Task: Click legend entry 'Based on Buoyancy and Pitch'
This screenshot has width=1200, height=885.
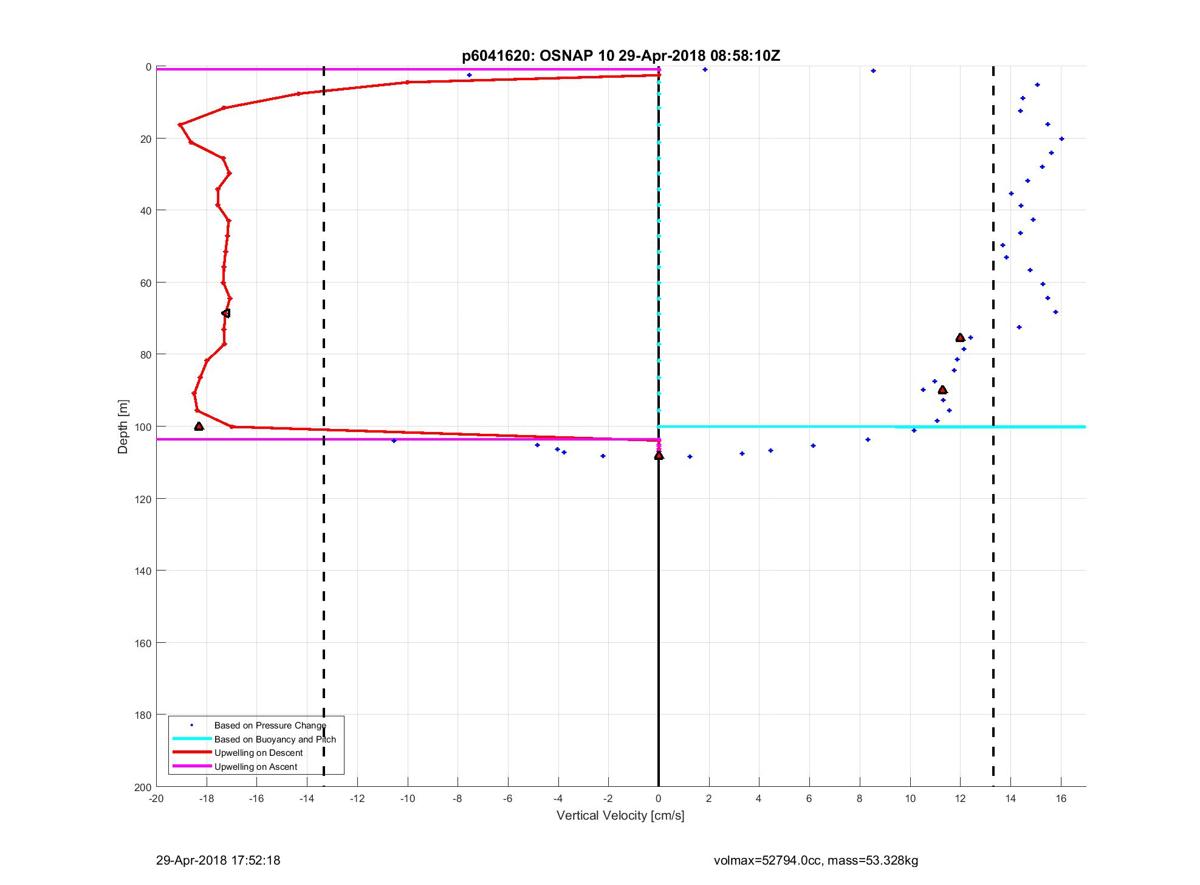Action: coord(275,739)
